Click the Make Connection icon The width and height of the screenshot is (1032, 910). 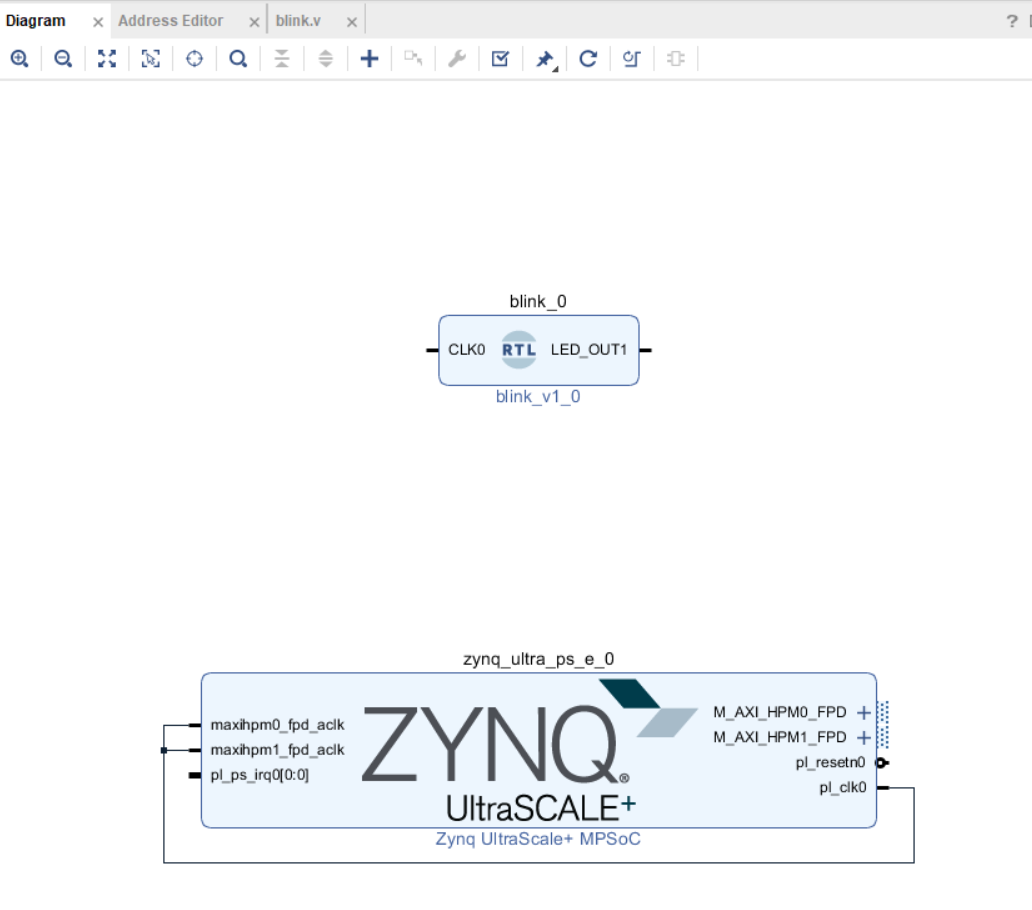coord(413,59)
